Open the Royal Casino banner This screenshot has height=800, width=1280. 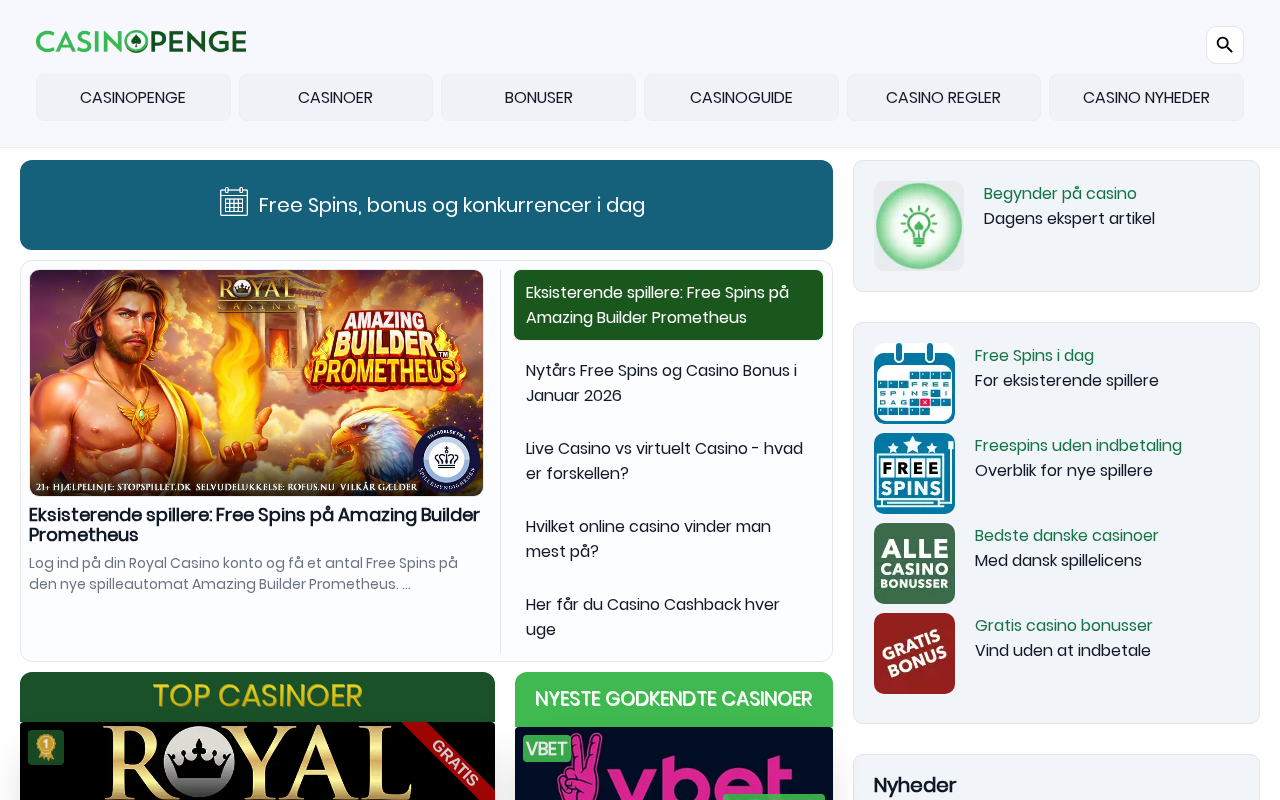pyautogui.click(x=257, y=761)
